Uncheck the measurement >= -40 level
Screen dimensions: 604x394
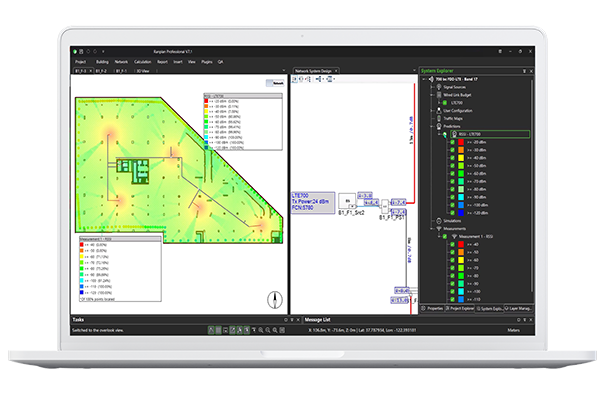click(452, 244)
